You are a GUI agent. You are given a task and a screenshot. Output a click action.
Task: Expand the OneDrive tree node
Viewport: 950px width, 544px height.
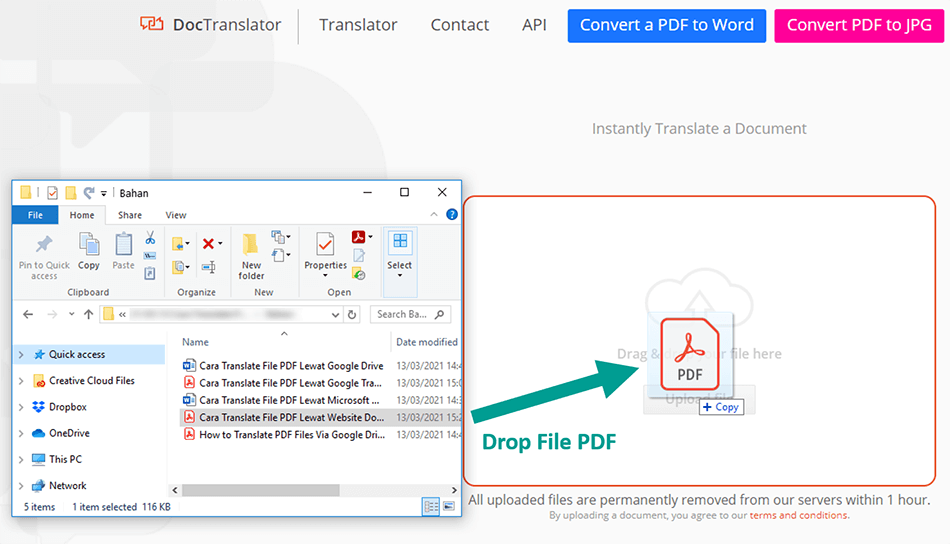[21, 433]
